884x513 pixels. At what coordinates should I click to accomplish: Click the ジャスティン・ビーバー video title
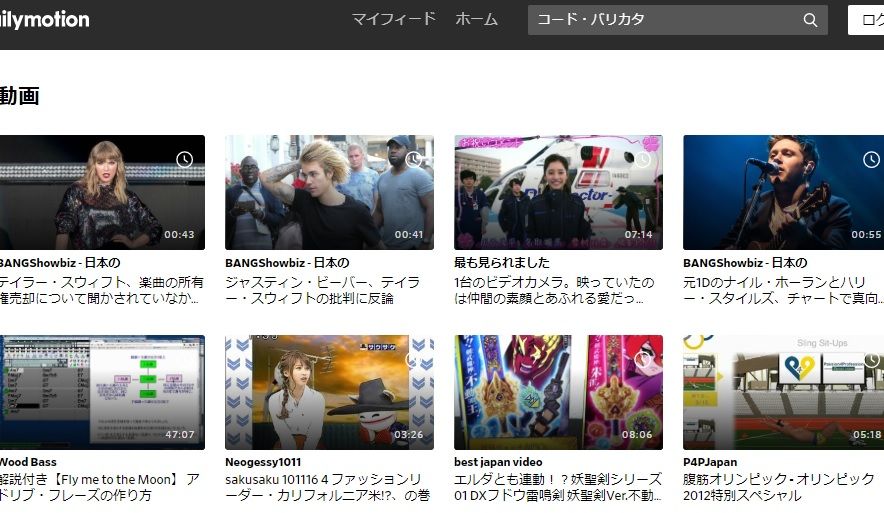pos(328,290)
